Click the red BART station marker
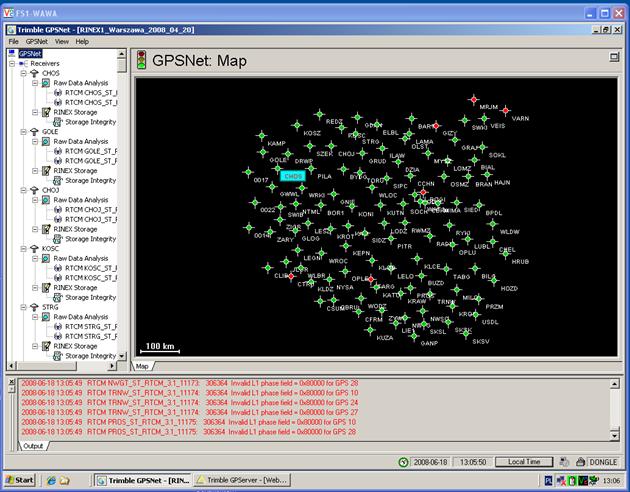 [436, 126]
